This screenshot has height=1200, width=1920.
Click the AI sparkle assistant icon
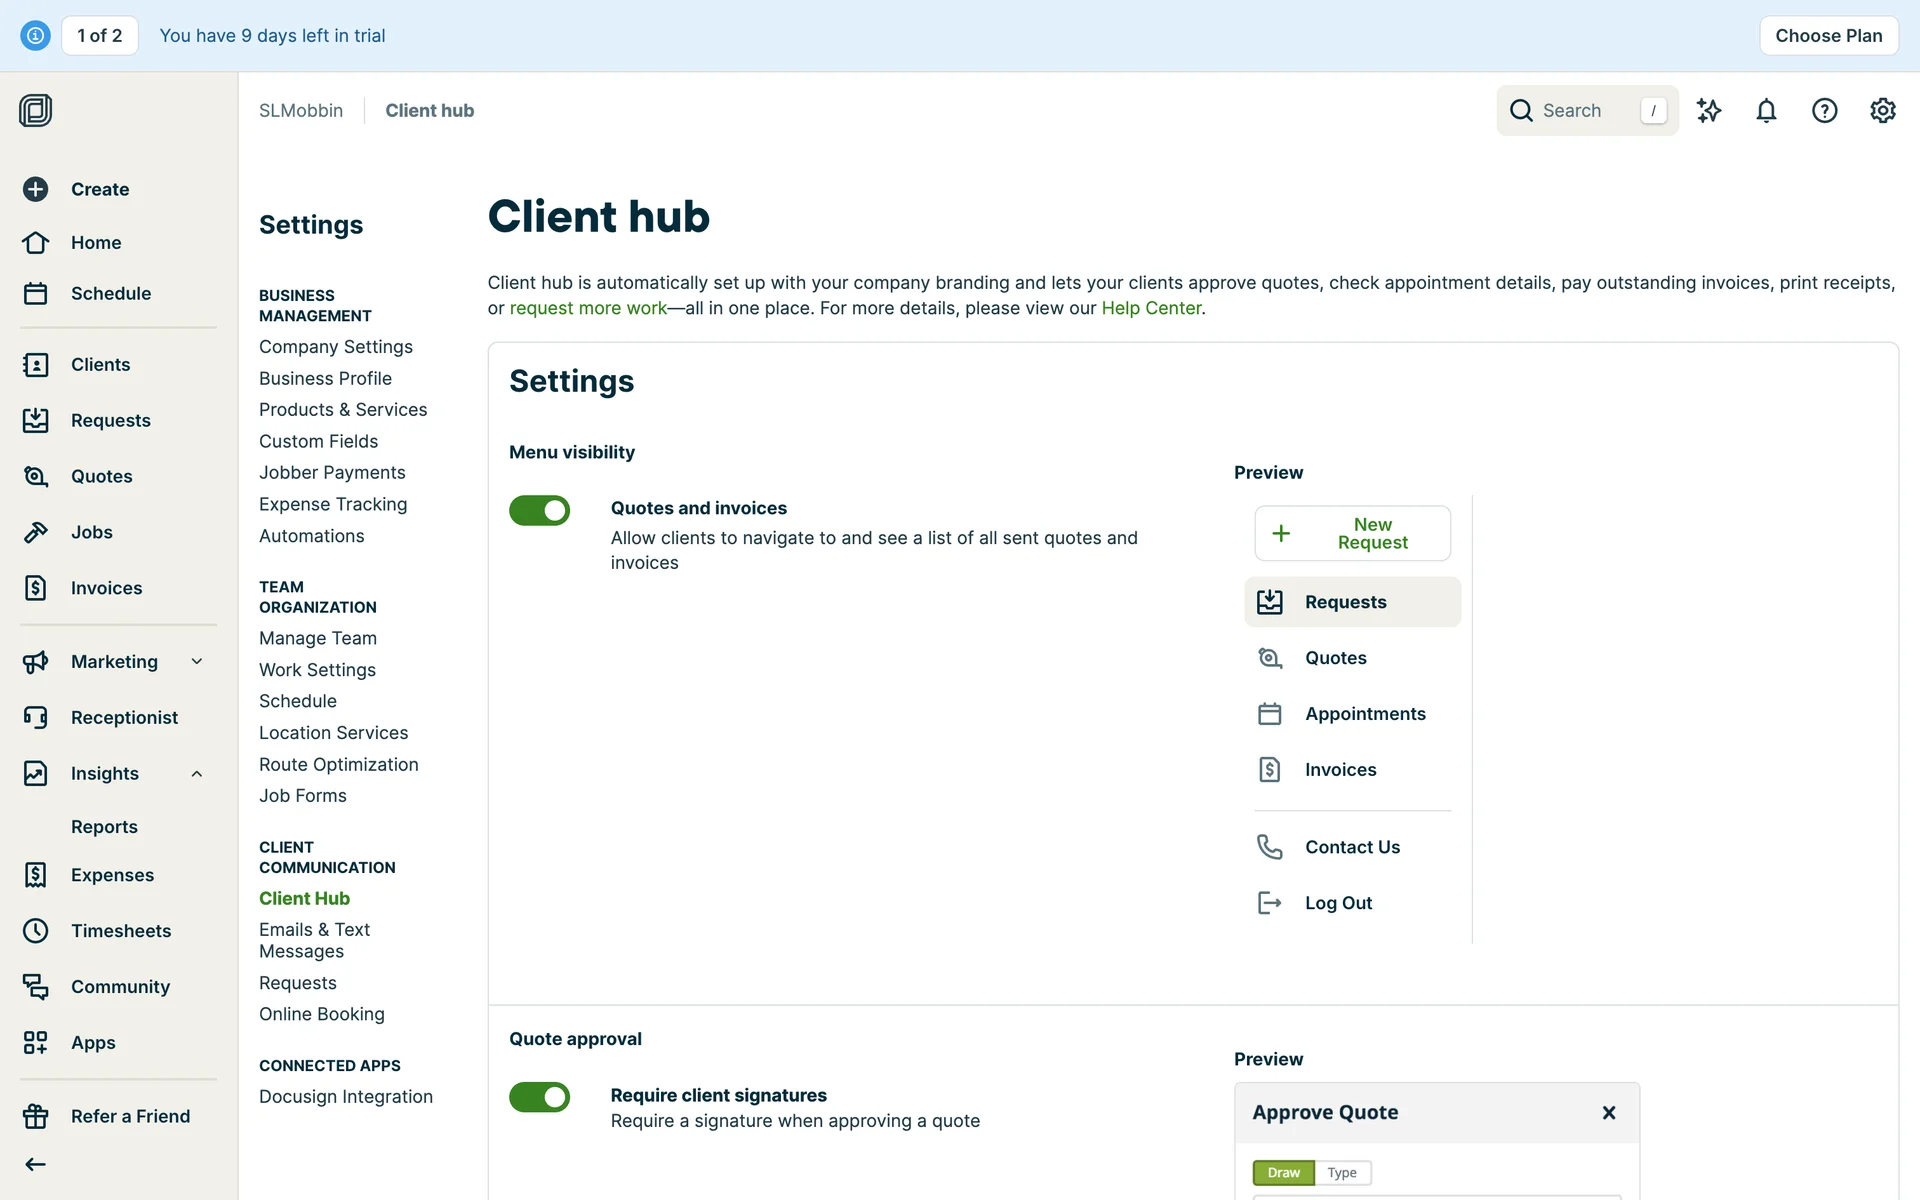[1709, 111]
